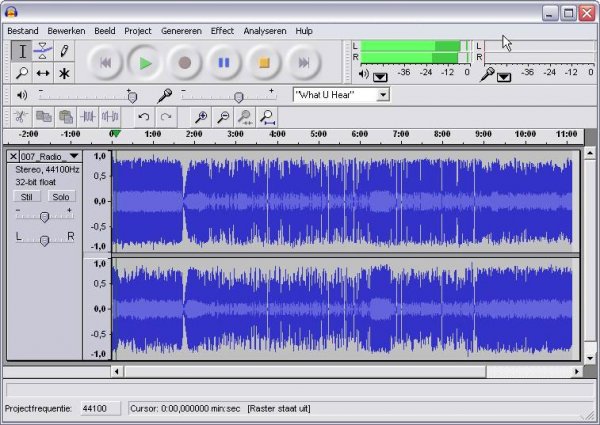600x425 pixels.
Task: Start playback with the green Play button
Action: coord(145,62)
